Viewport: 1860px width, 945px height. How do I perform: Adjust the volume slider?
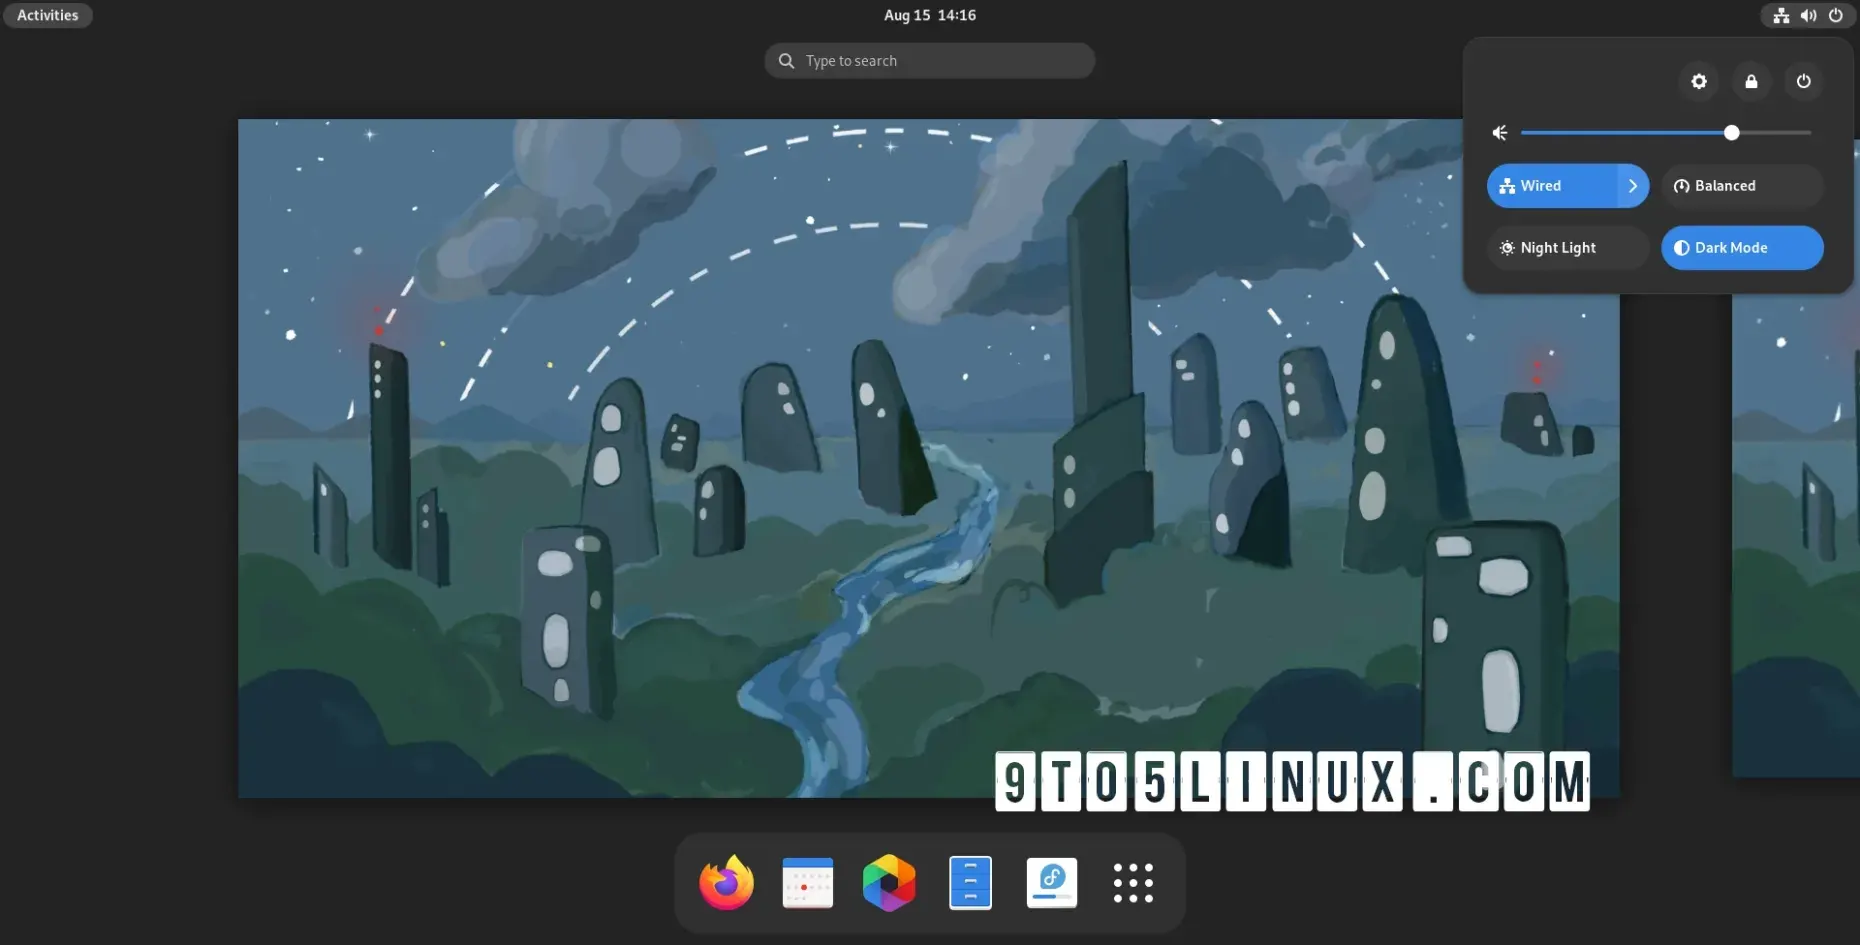1666,133
